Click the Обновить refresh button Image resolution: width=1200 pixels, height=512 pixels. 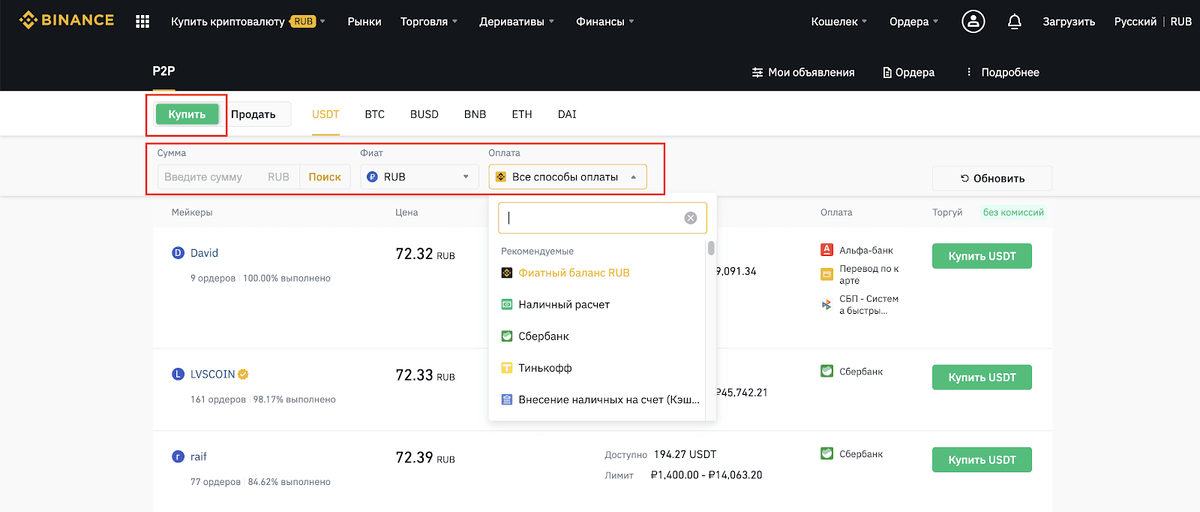coord(992,178)
